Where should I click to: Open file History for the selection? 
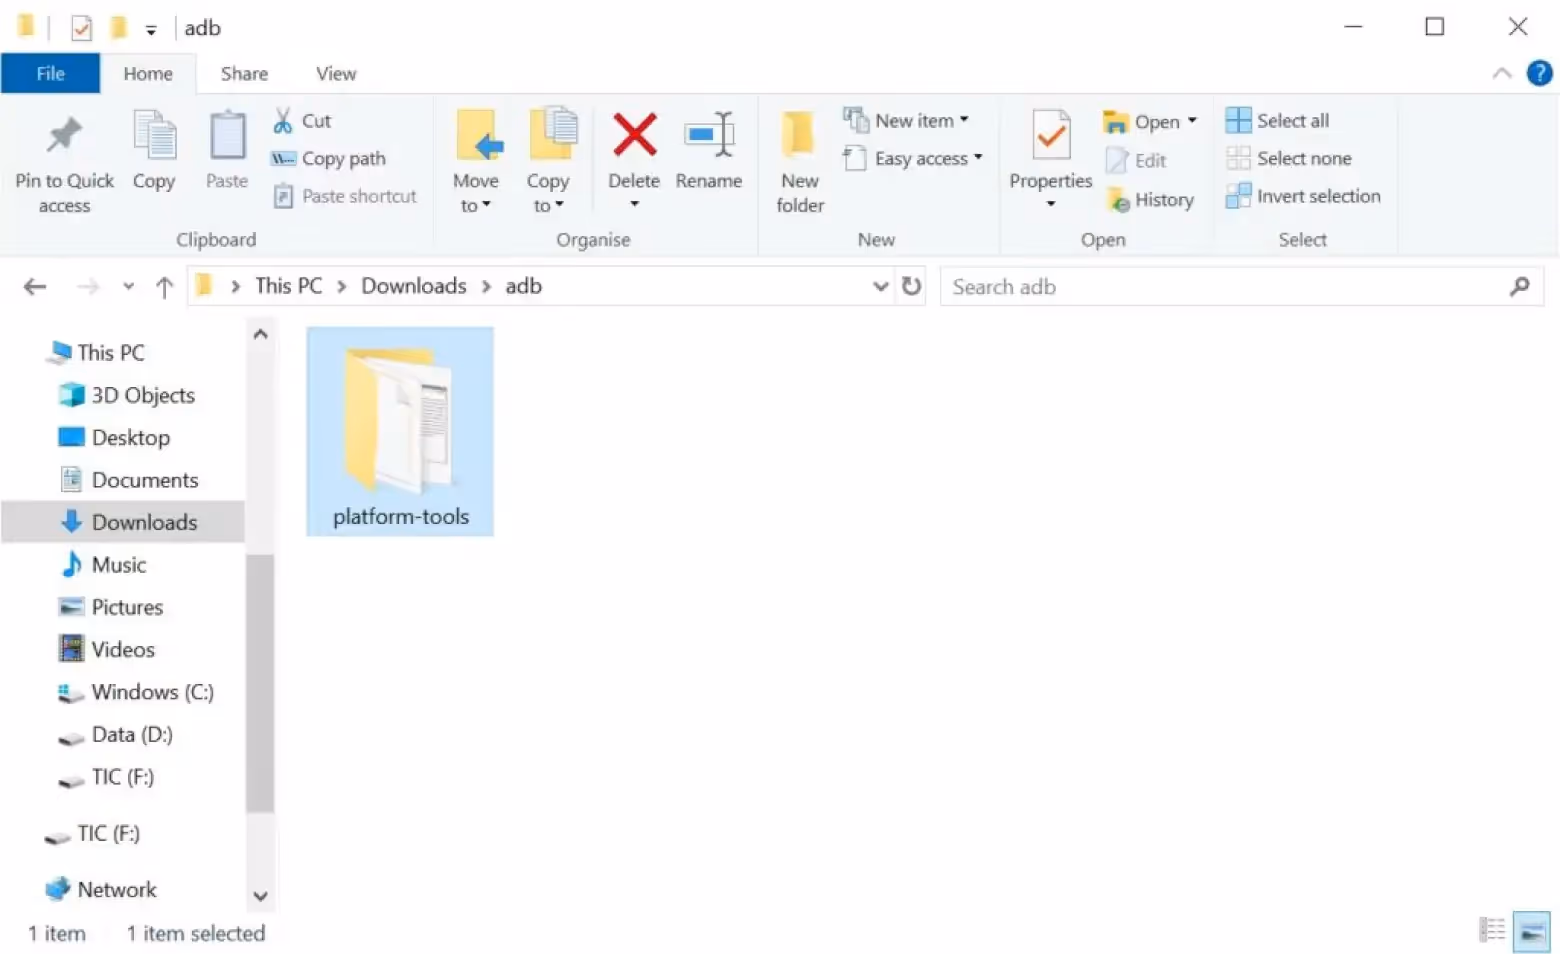click(1150, 199)
